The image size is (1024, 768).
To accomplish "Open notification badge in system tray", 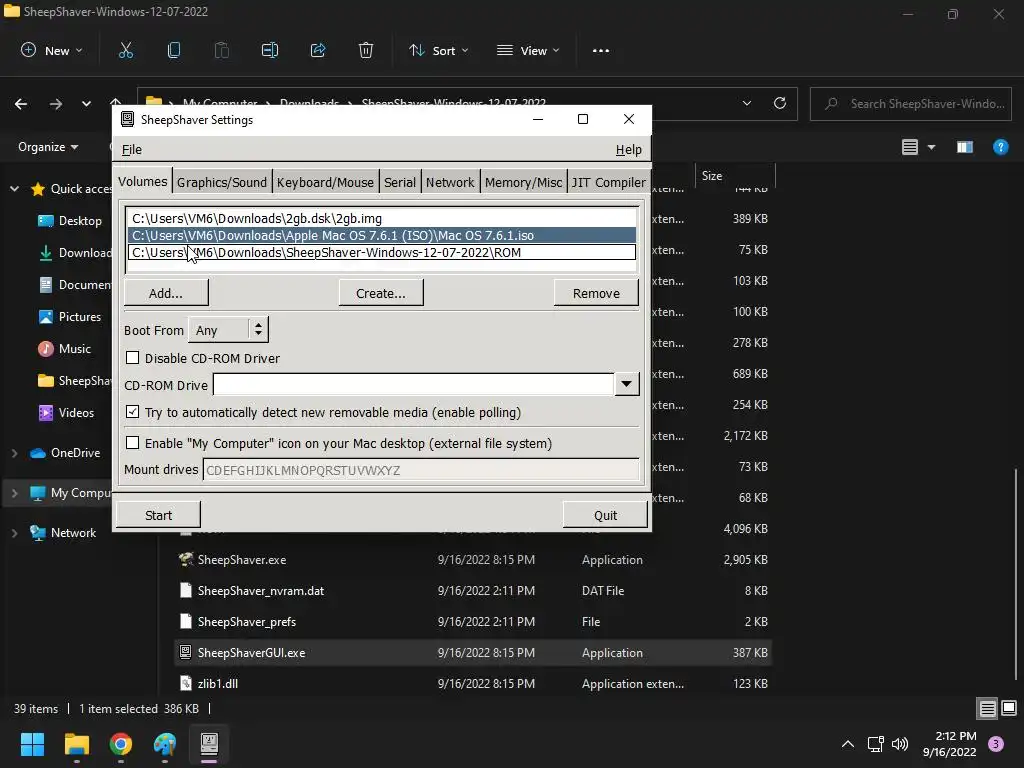I will click(x=996, y=744).
